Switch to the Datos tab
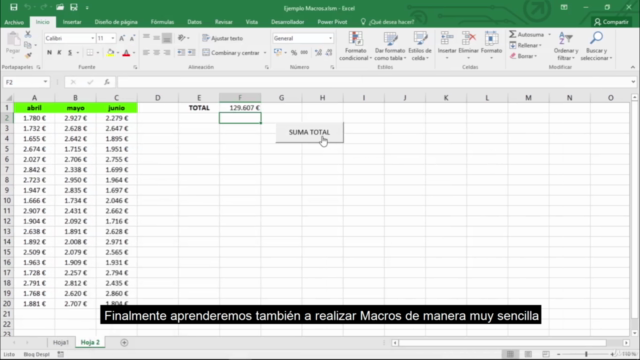Image resolution: width=640 pixels, height=360 pixels. click(194, 22)
